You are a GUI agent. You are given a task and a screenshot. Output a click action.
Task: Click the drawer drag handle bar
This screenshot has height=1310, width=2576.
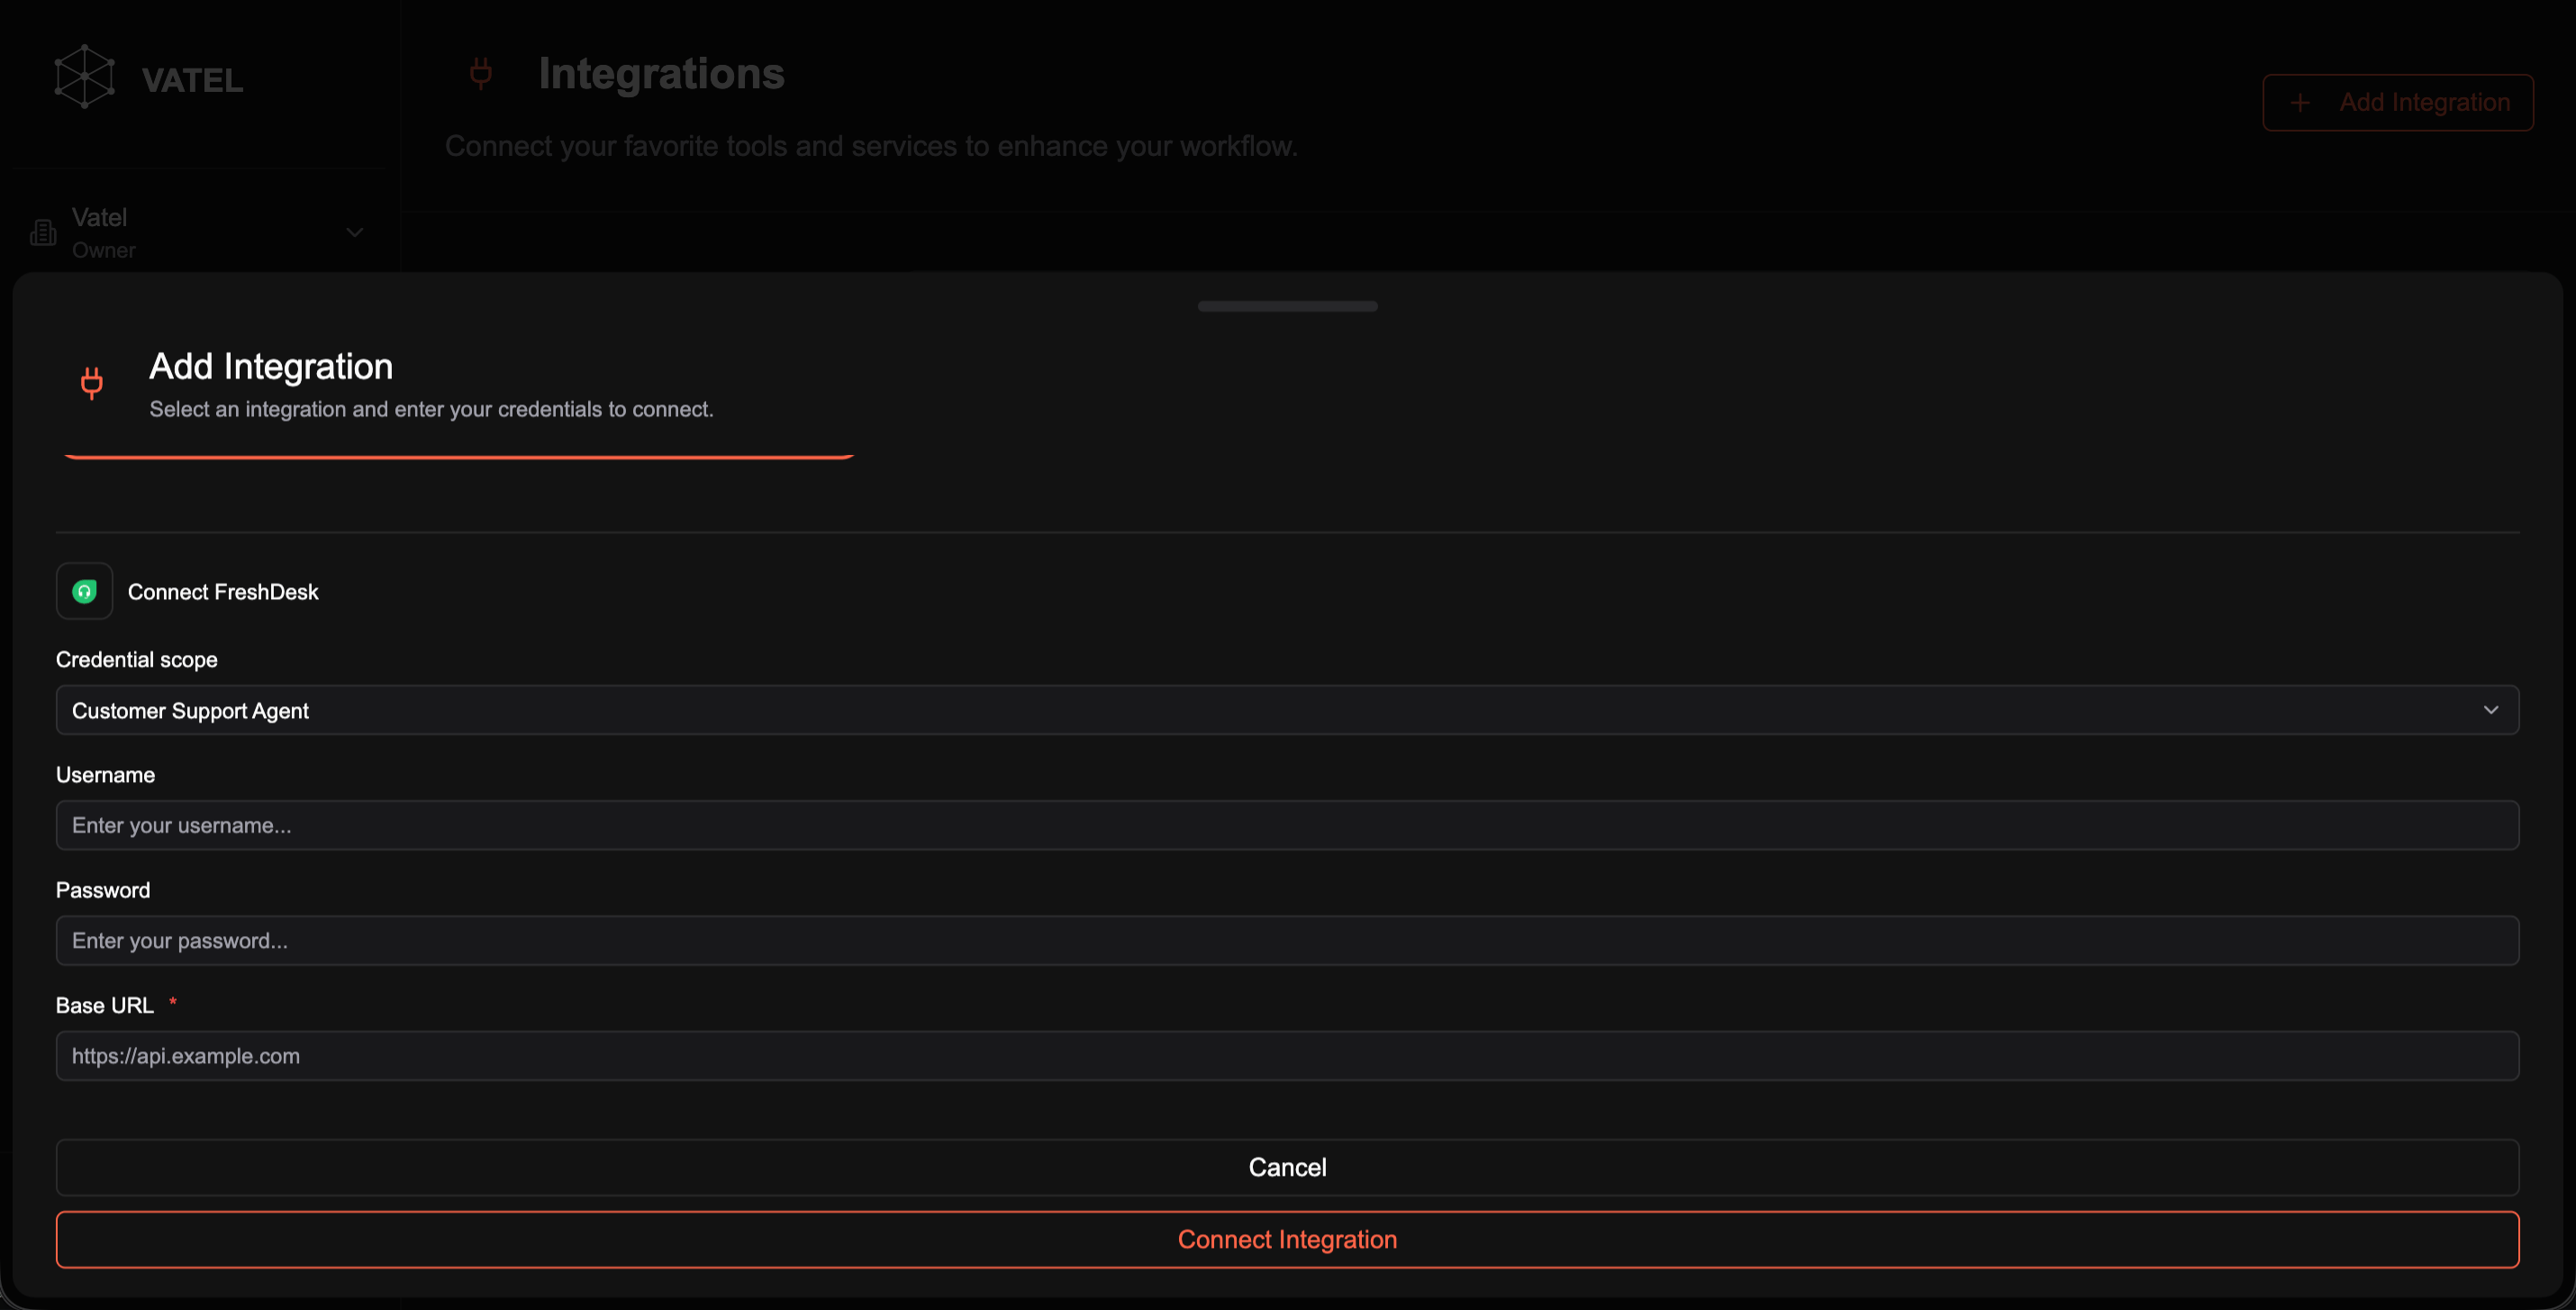point(1288,306)
